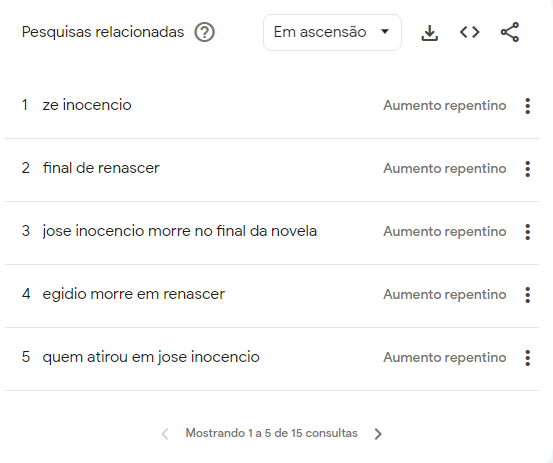
Task: Open query jose inocencio morre no final
Action: click(x=180, y=231)
